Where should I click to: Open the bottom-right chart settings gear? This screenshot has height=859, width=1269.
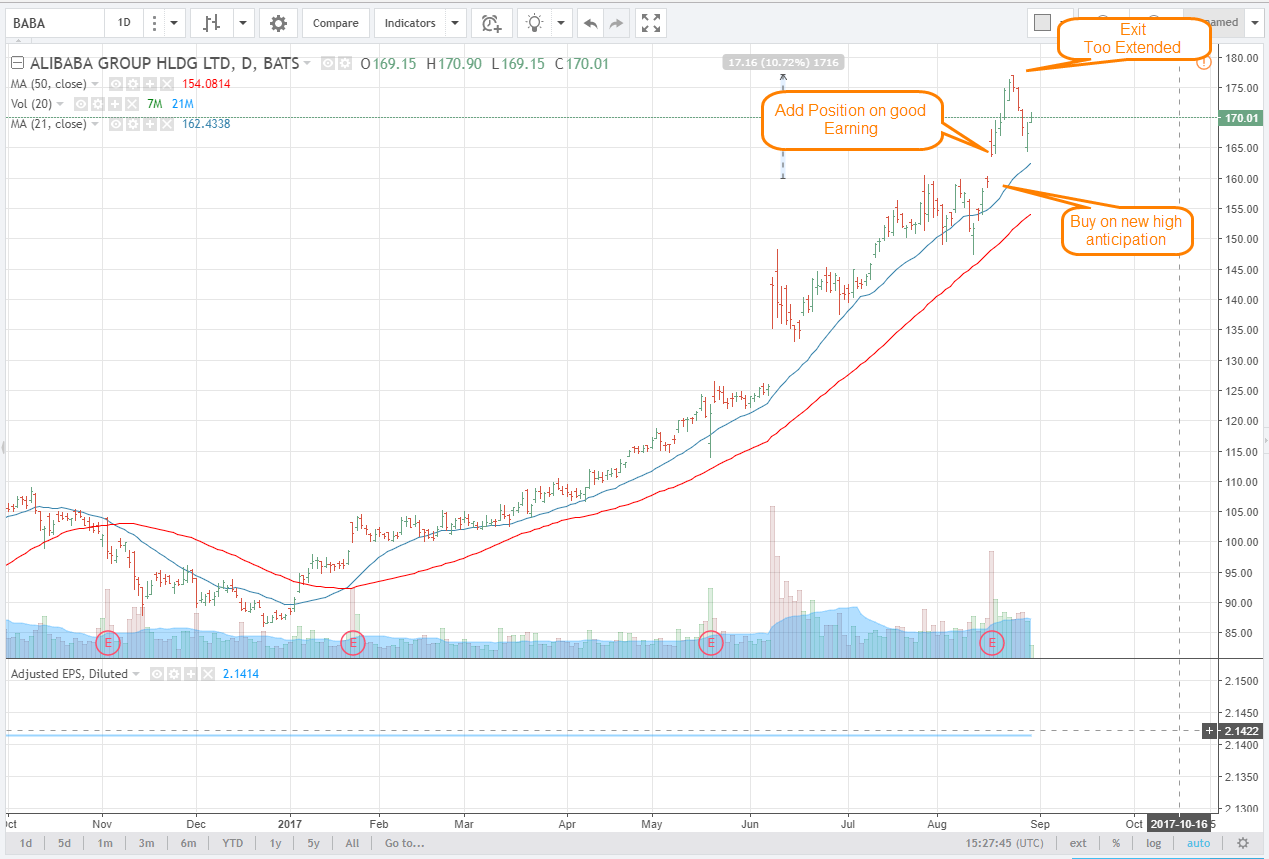click(1243, 843)
